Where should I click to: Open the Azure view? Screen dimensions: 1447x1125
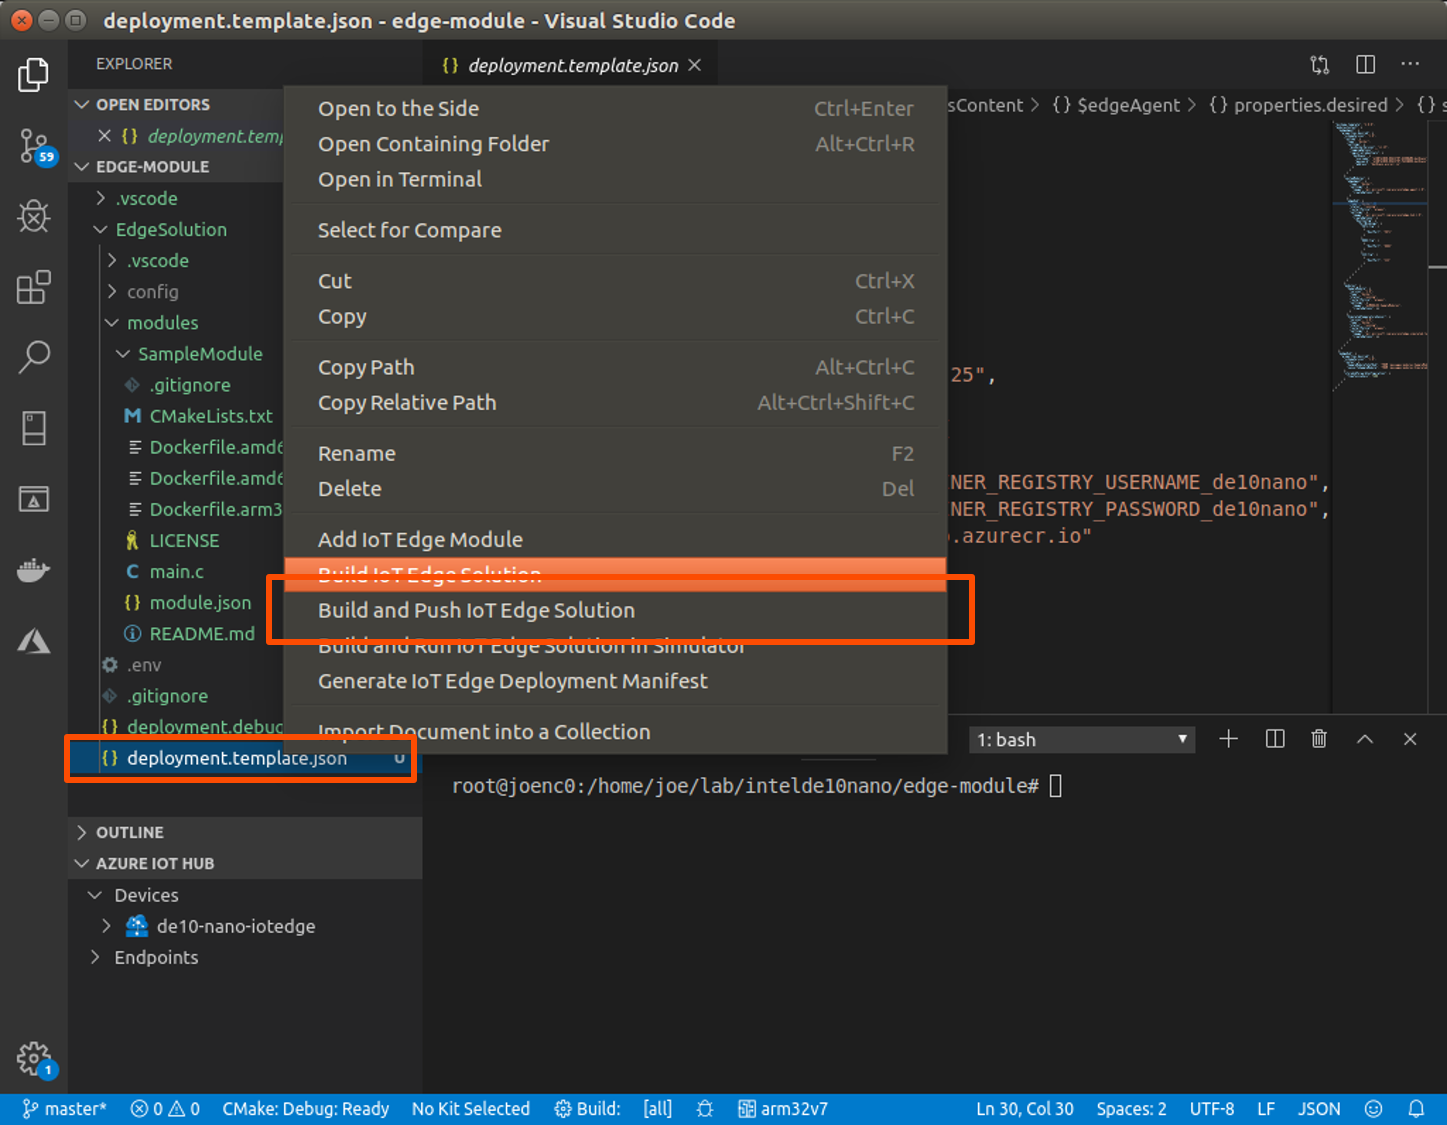click(x=34, y=641)
